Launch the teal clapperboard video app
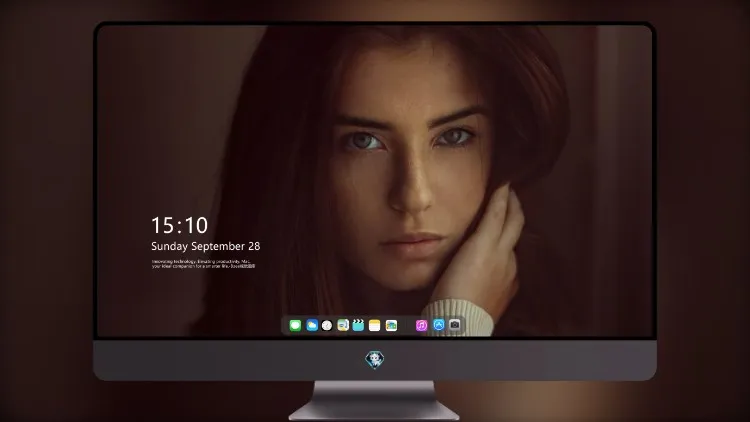The height and width of the screenshot is (422, 750). point(358,325)
